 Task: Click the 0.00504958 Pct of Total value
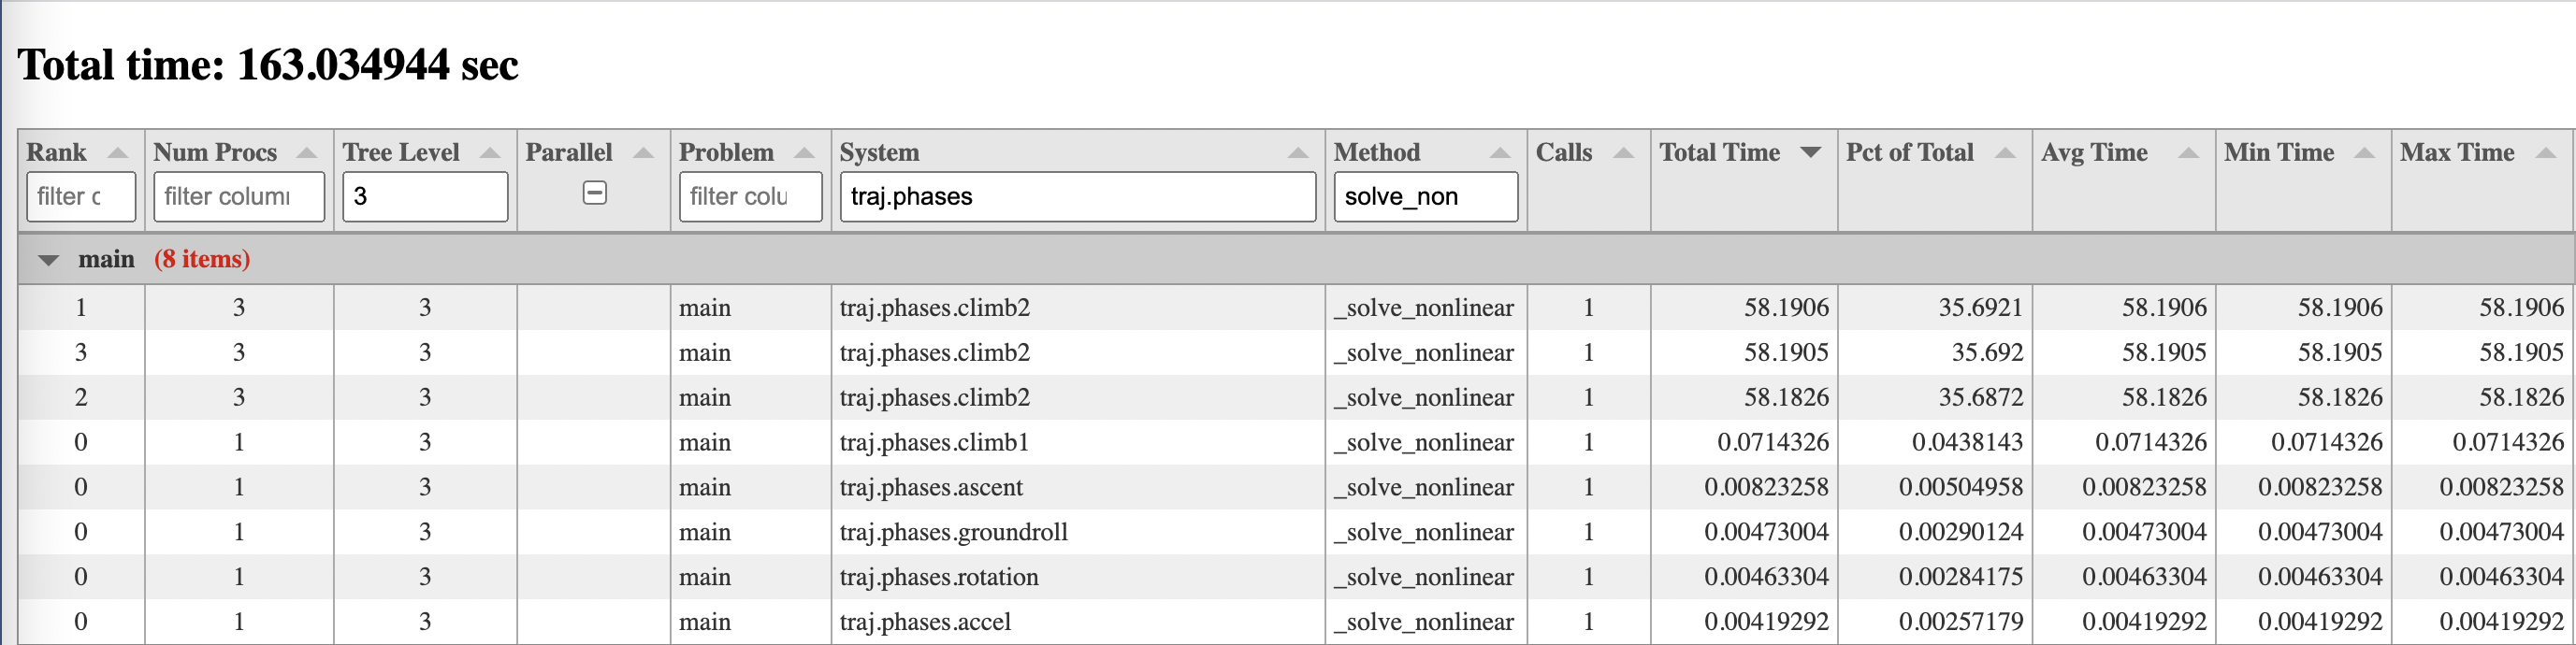[x=1961, y=488]
